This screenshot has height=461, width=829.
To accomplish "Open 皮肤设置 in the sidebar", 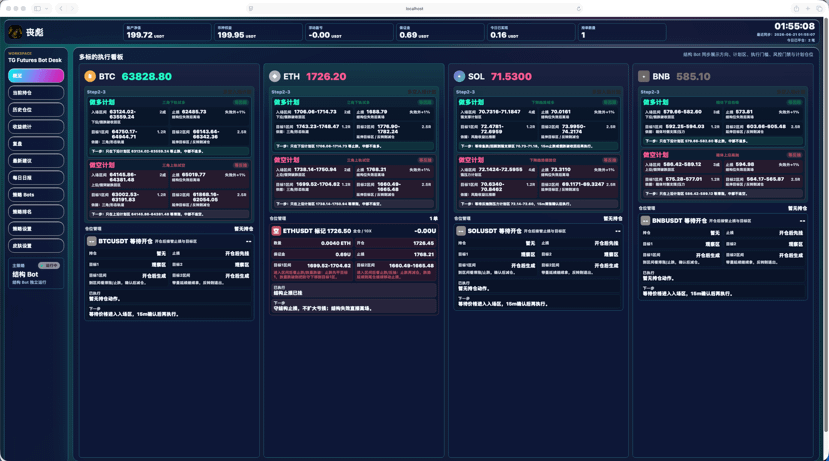I will [x=36, y=245].
